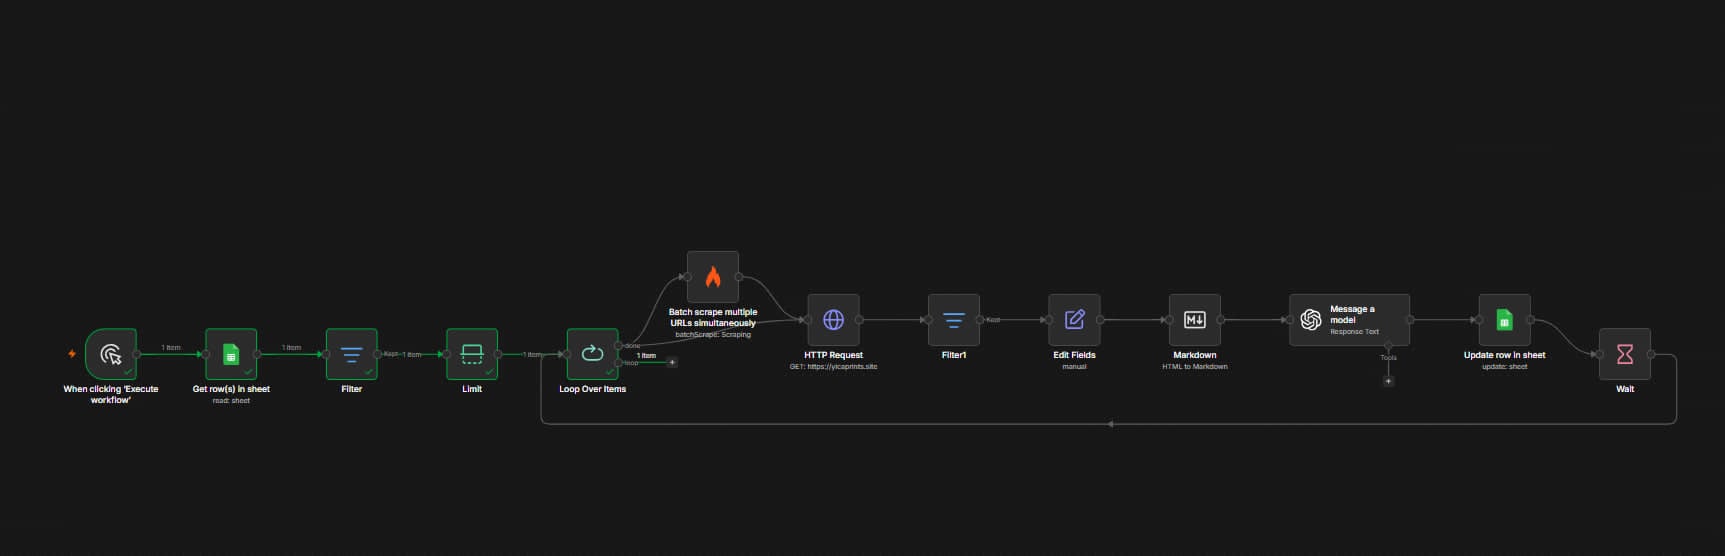Open the Markdown node icon

[1195, 320]
